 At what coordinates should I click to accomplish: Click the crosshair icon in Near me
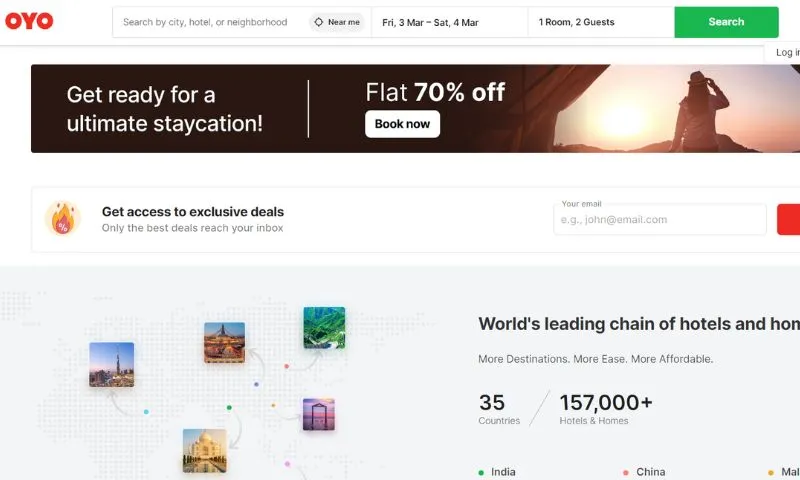[319, 22]
